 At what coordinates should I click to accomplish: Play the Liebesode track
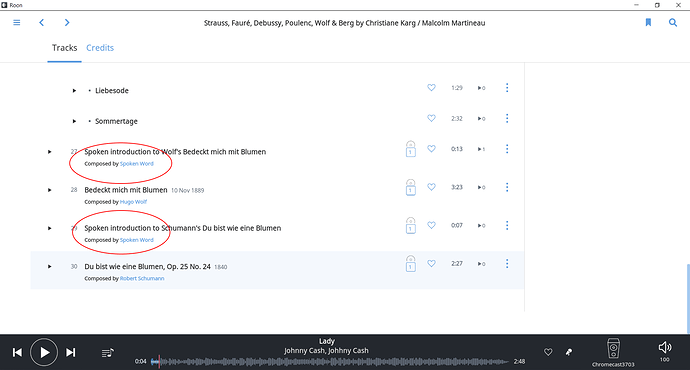pyautogui.click(x=74, y=91)
